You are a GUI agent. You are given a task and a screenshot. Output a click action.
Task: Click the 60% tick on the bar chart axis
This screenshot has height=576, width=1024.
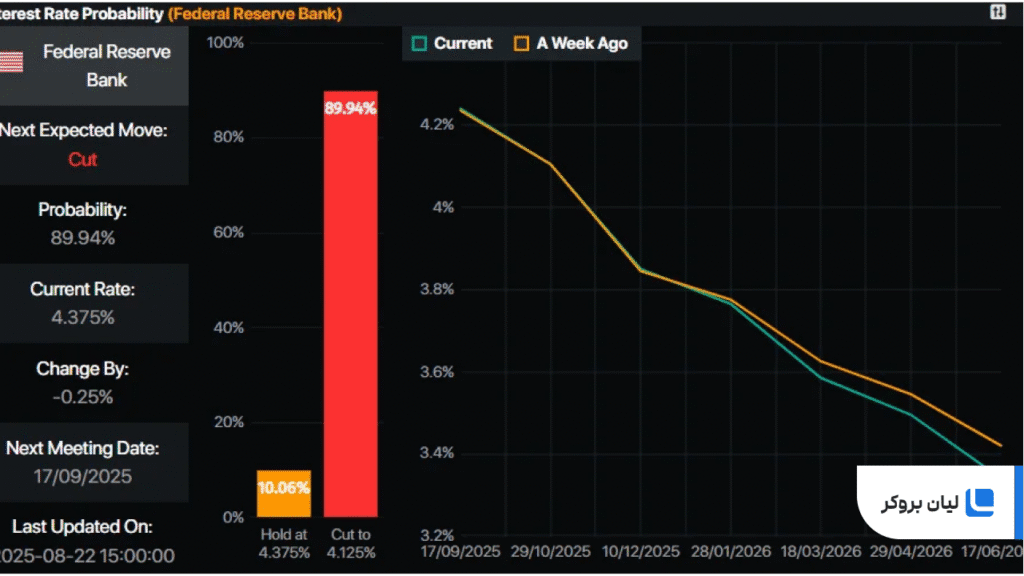pyautogui.click(x=229, y=232)
